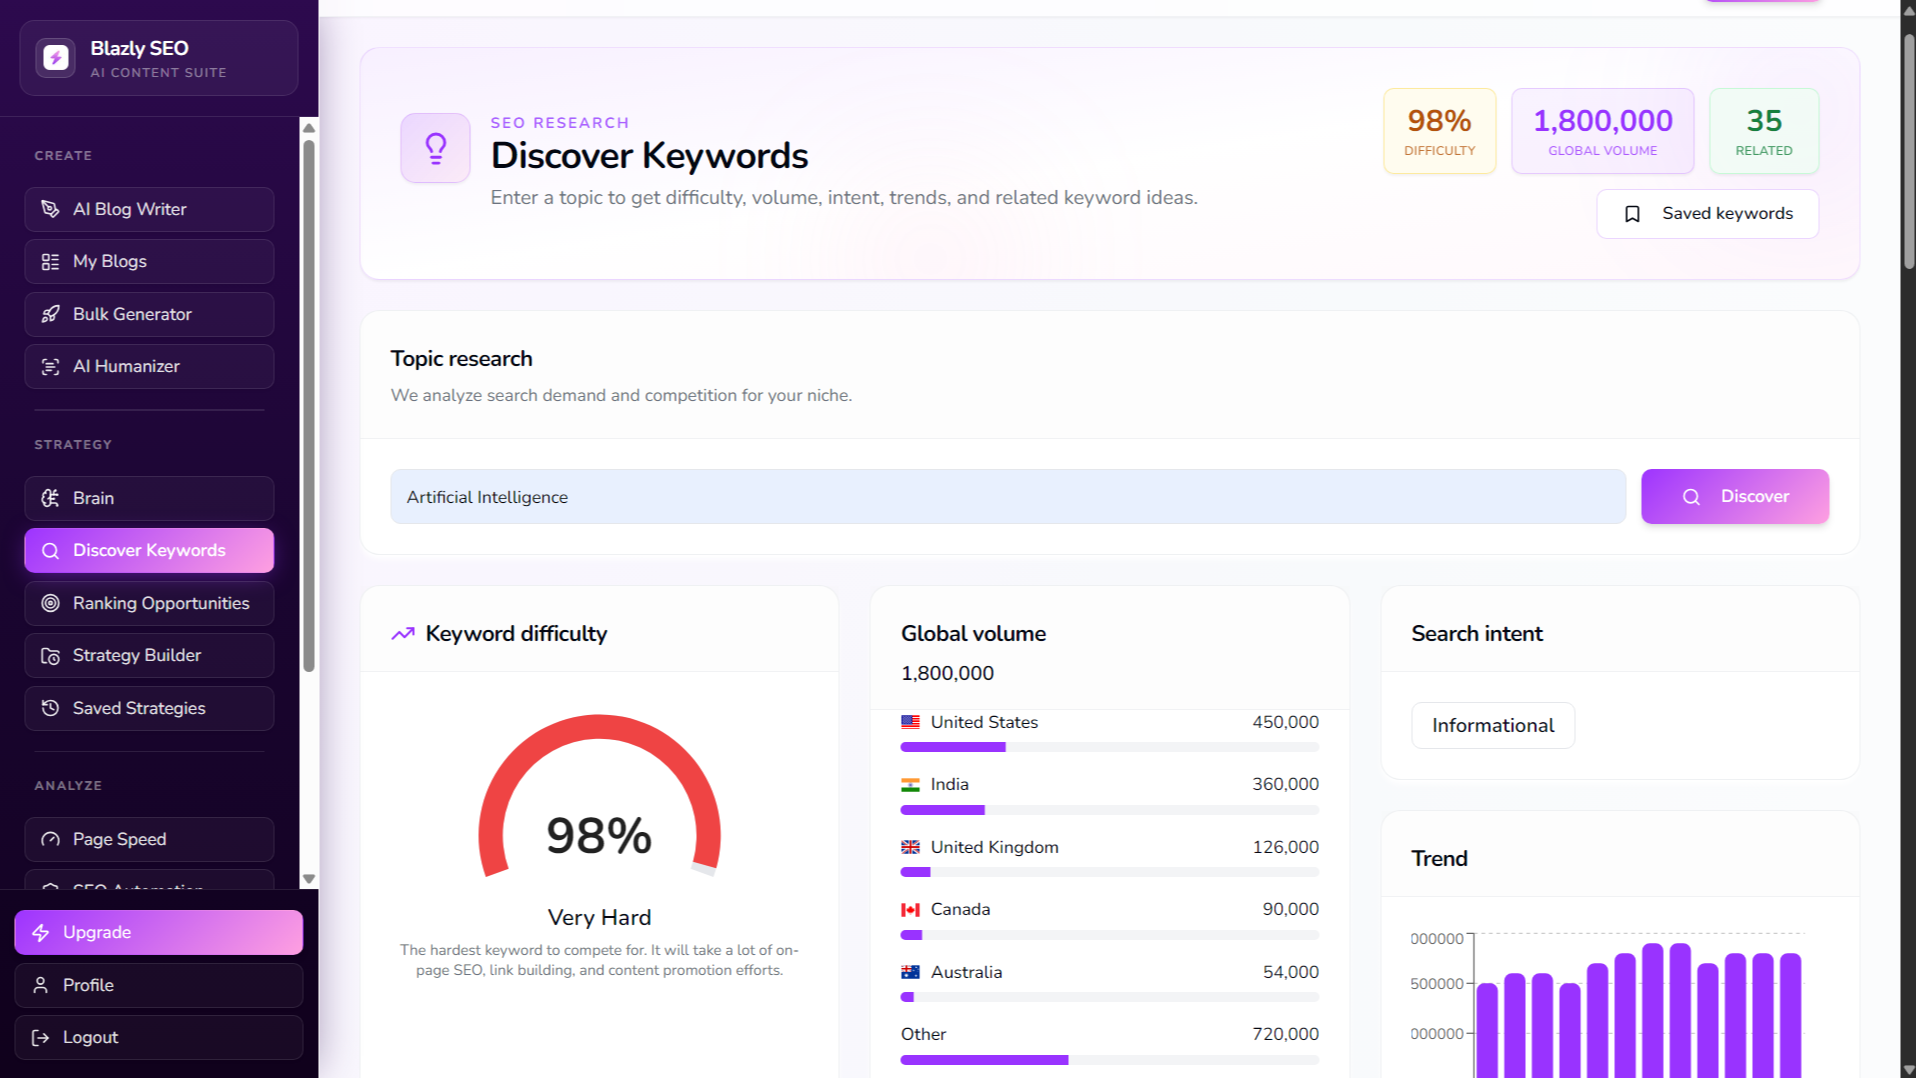This screenshot has width=1916, height=1078.
Task: Click the bookmark icon in Saved keywords
Action: tap(1632, 214)
